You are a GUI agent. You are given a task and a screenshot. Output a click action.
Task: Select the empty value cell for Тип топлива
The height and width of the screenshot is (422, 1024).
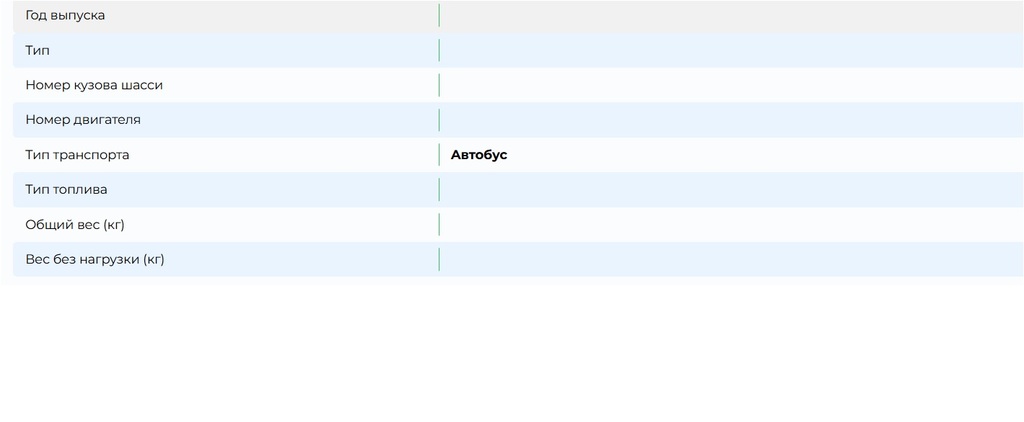(730, 190)
